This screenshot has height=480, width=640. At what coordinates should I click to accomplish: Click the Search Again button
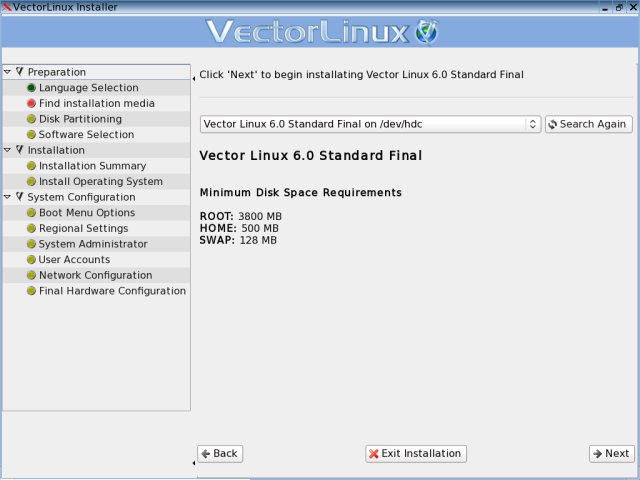[x=589, y=124]
